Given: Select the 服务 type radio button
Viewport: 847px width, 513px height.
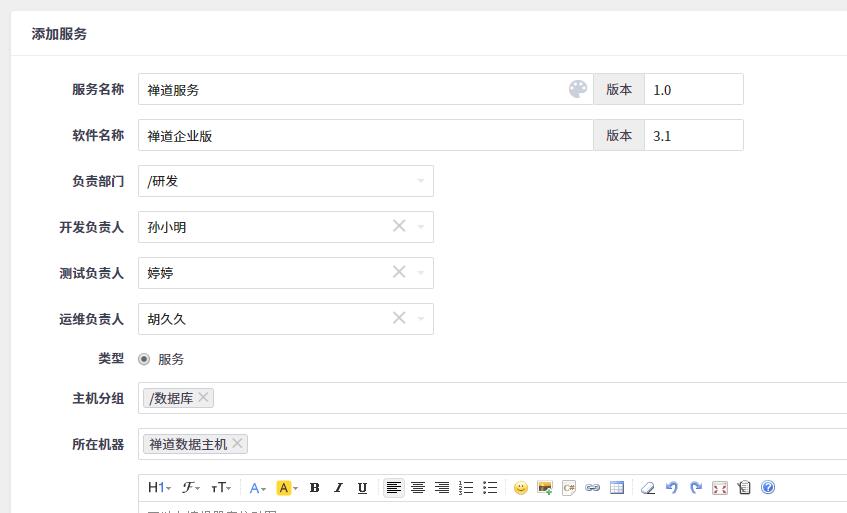Looking at the screenshot, I should [x=144, y=359].
